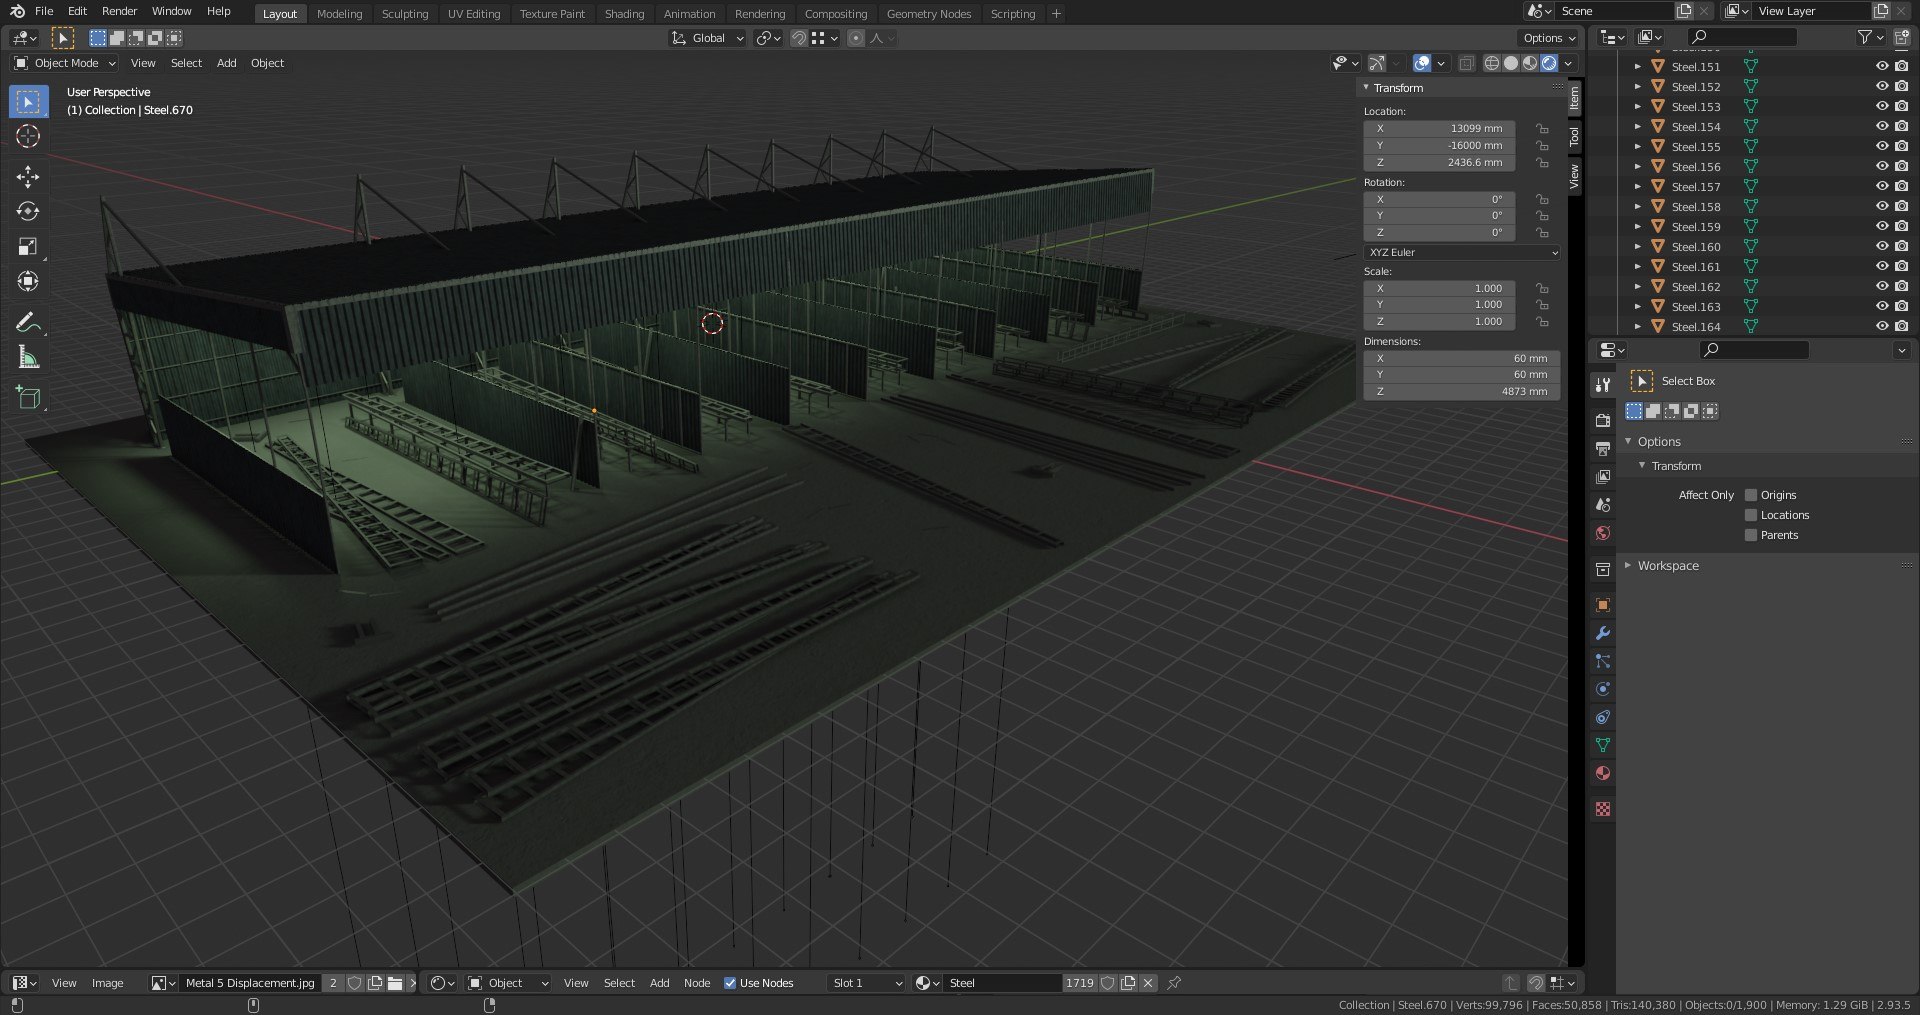Screen dimensions: 1920x1015
Task: Activate the Rotate tool
Action: (28, 212)
